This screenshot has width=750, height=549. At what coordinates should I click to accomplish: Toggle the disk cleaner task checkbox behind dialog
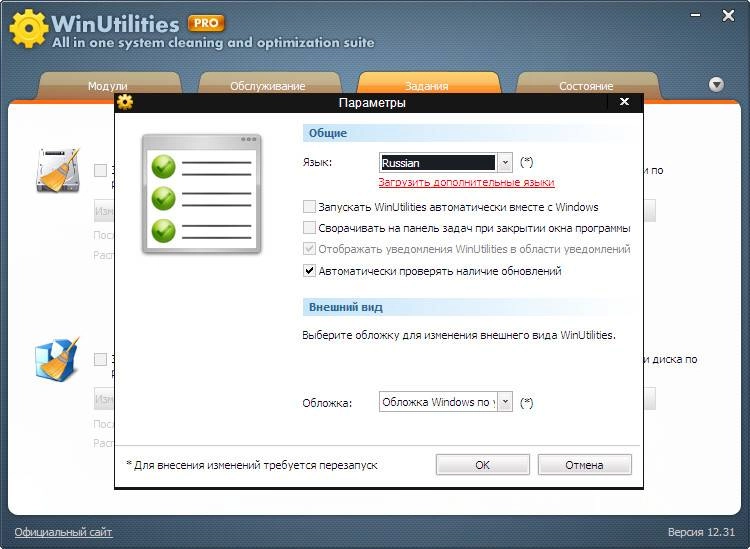click(100, 170)
